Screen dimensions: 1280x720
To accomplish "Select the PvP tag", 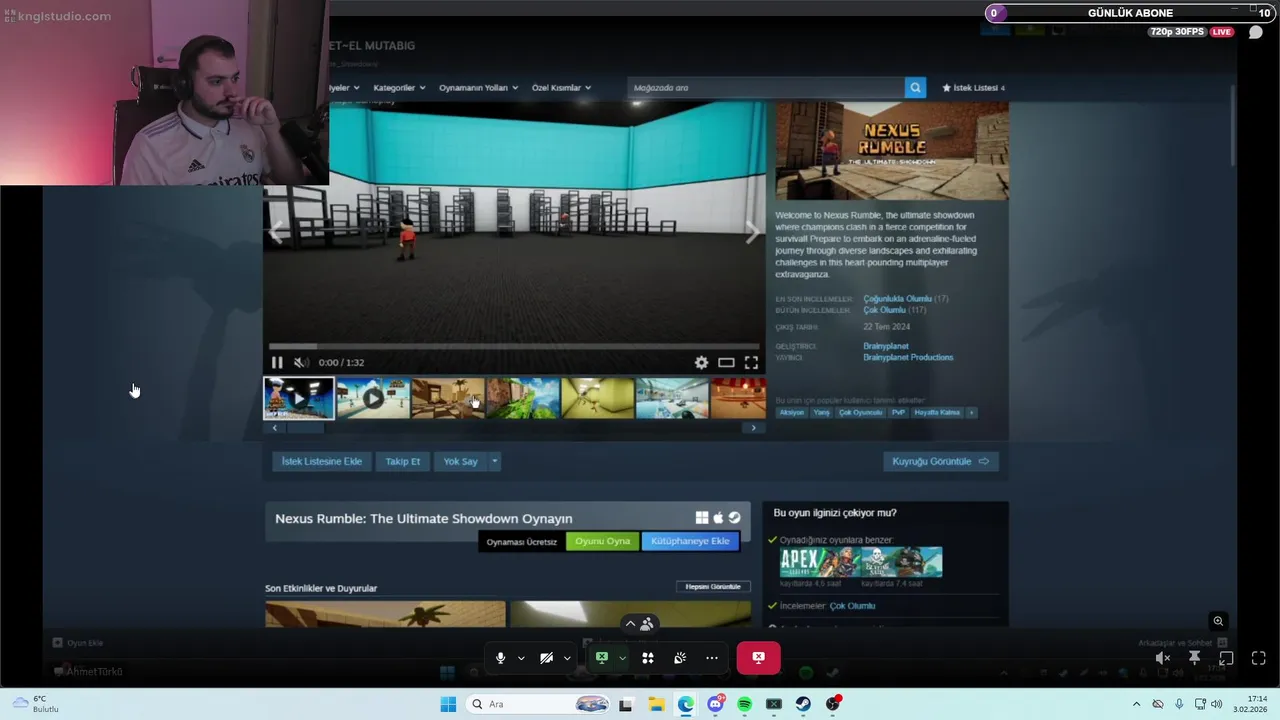I will pos(898,412).
